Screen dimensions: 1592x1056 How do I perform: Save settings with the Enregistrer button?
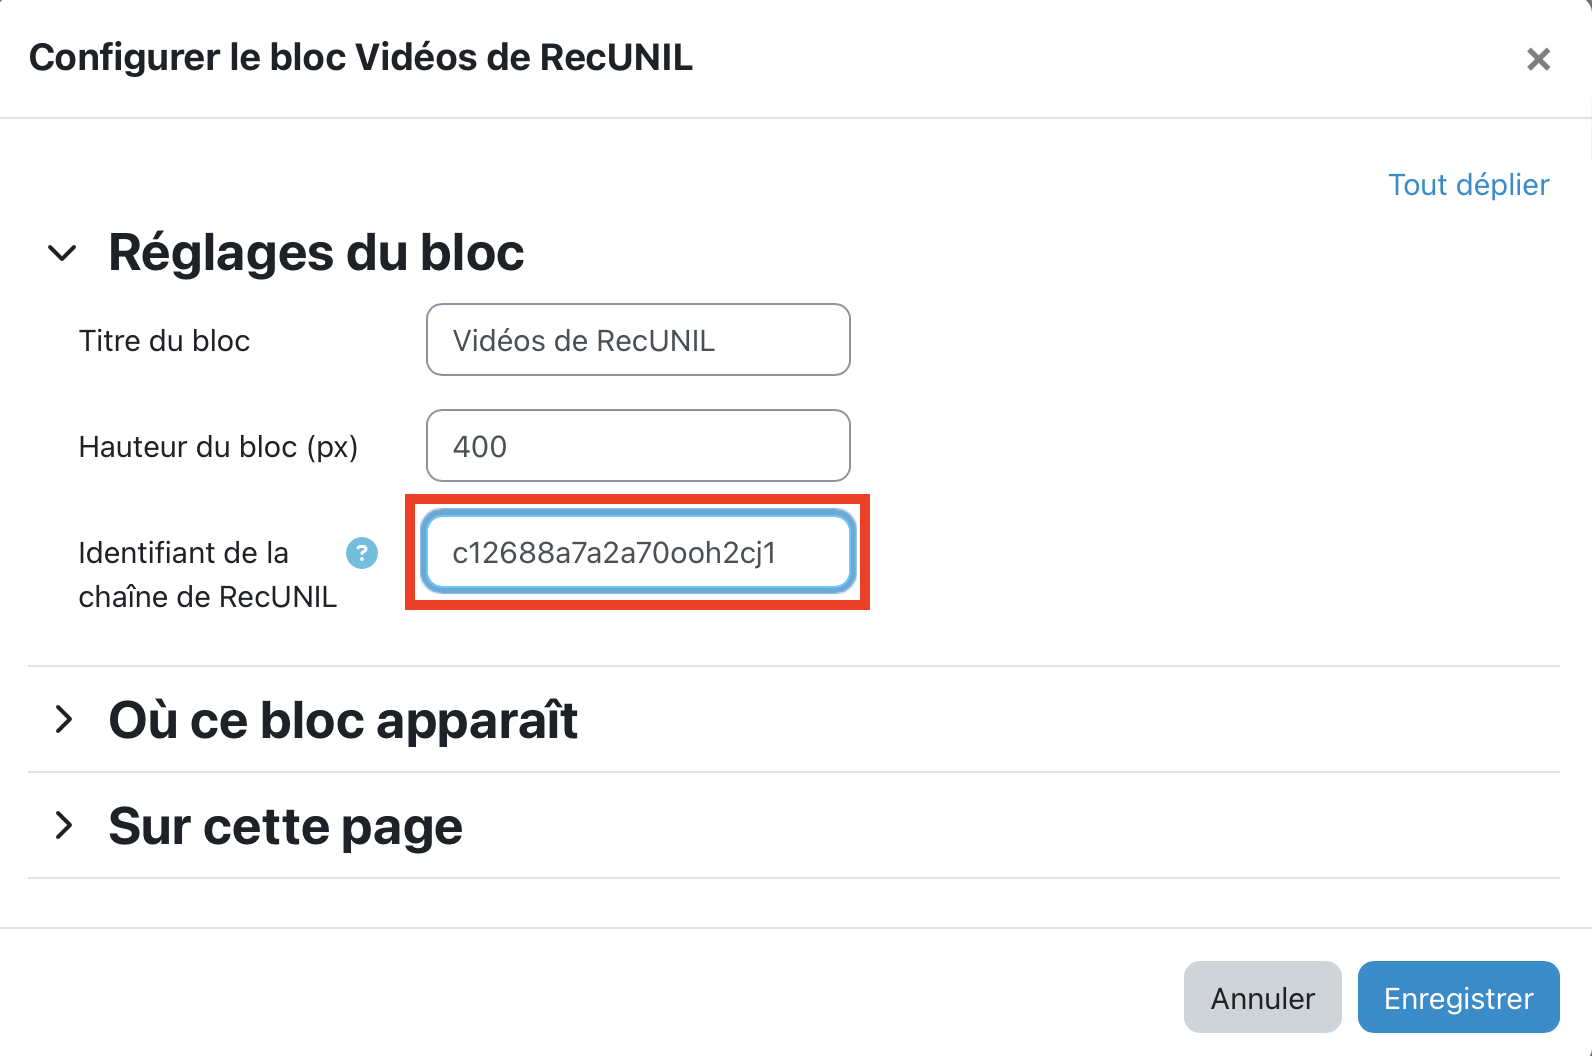[1458, 997]
